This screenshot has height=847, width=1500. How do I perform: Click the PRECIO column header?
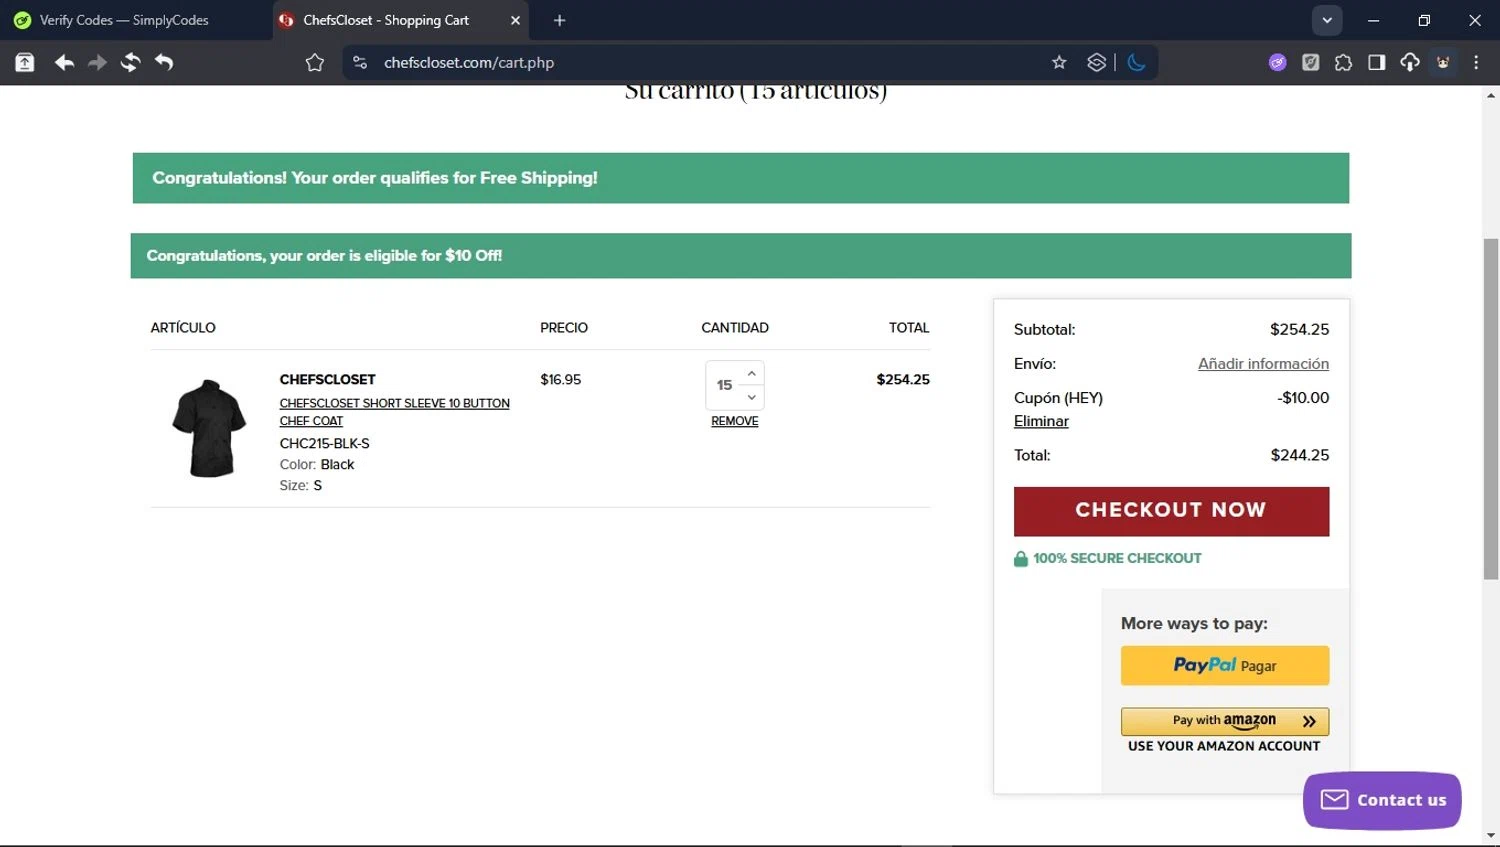click(x=564, y=328)
